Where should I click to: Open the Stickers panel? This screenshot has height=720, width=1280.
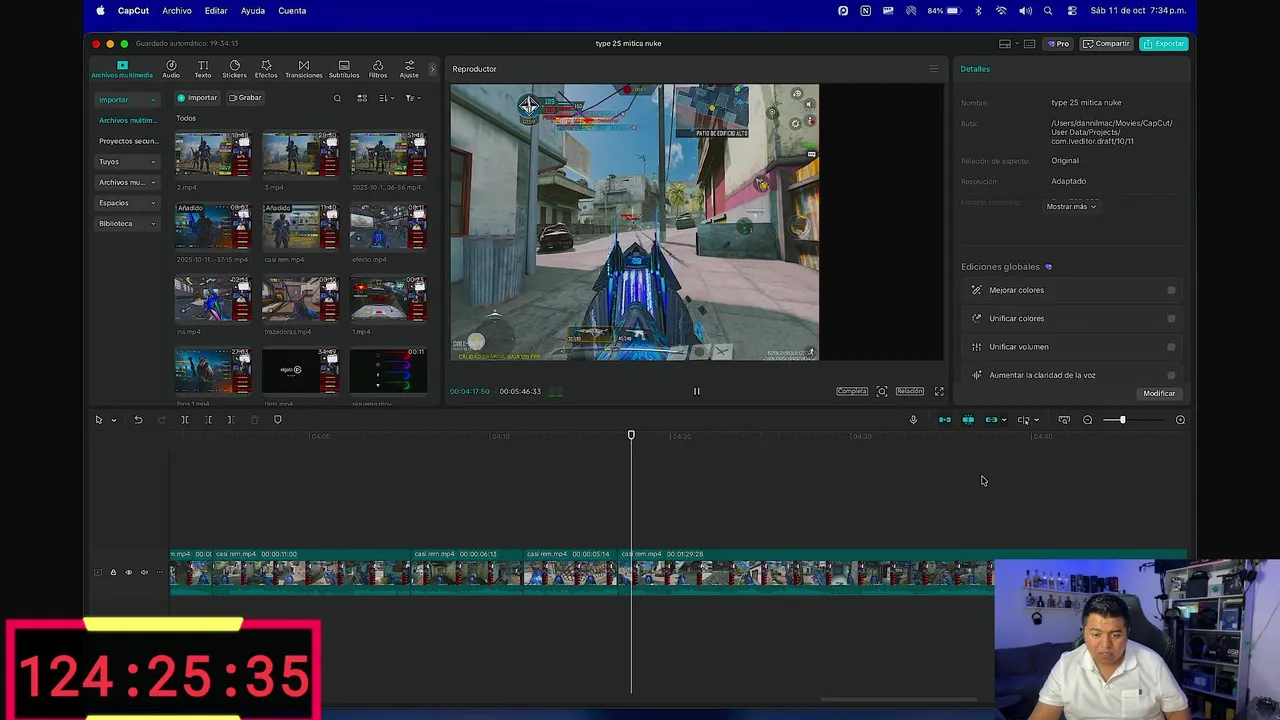[x=234, y=69]
